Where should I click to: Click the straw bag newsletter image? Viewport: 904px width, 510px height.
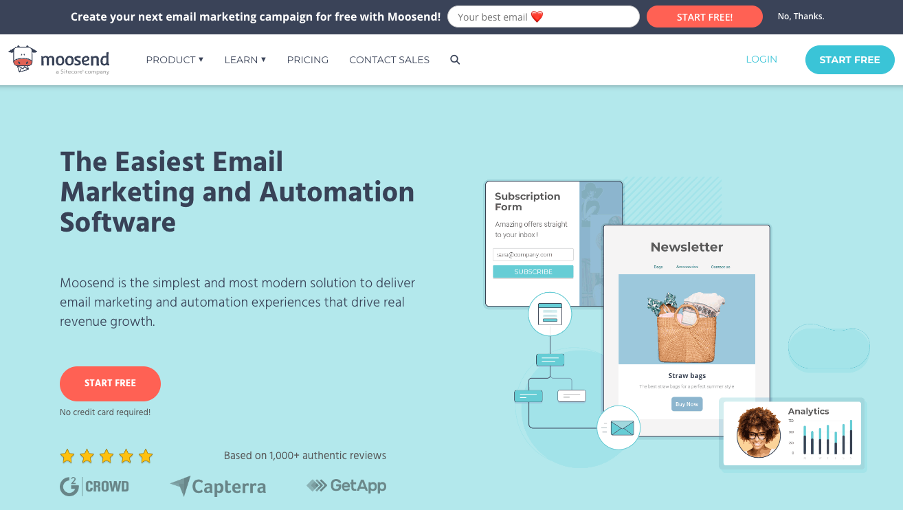[x=687, y=319]
